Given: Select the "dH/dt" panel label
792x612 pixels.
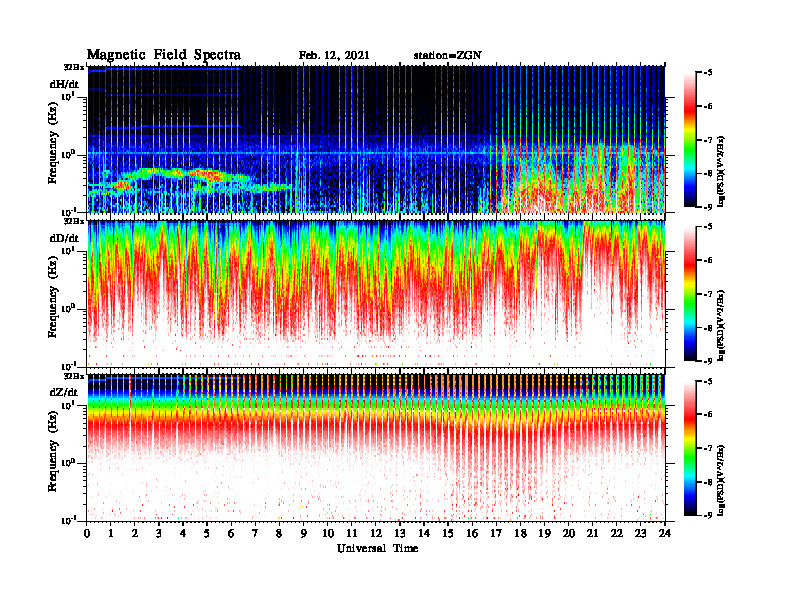Looking at the screenshot, I should (64, 84).
